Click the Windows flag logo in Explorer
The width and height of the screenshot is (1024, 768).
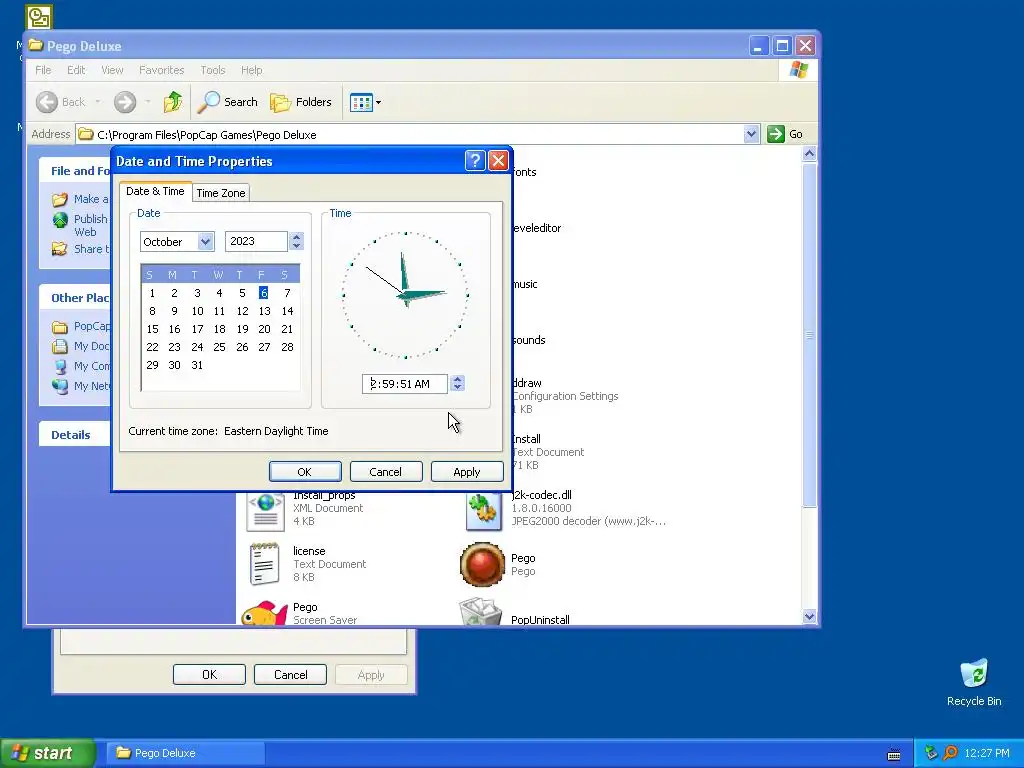(799, 69)
